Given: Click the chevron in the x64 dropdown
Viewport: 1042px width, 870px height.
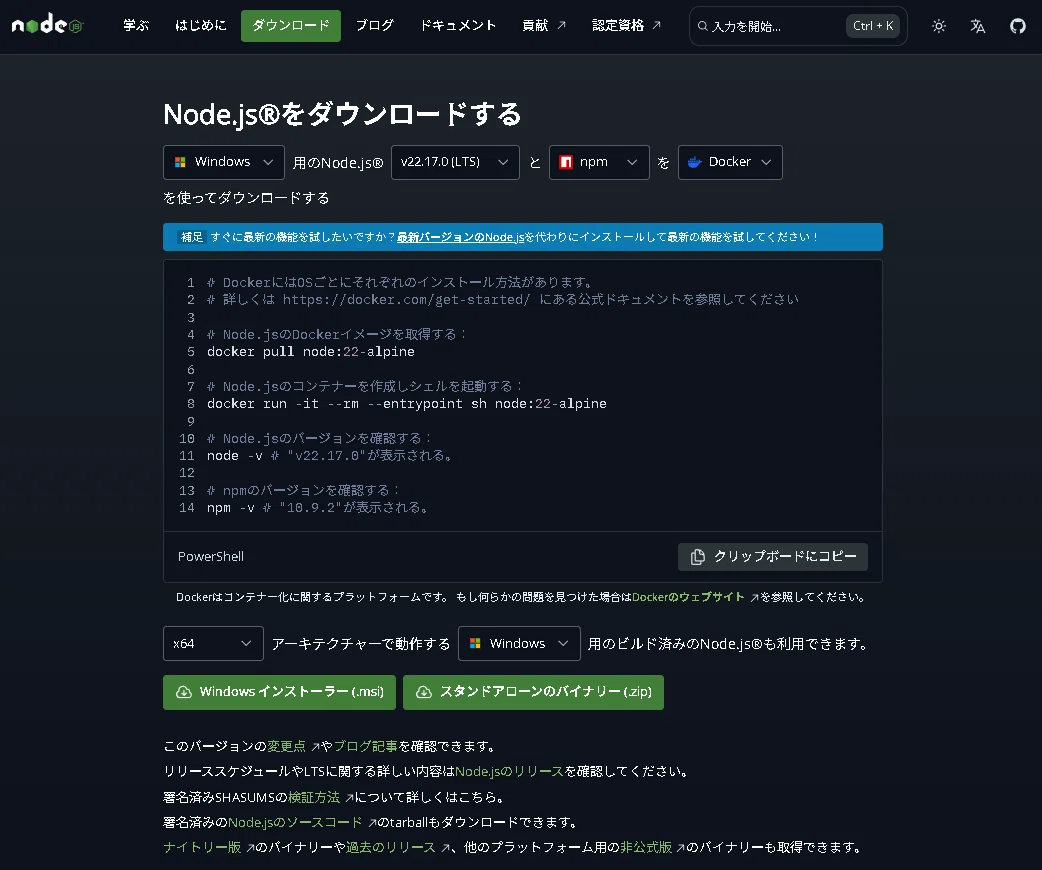Looking at the screenshot, I should point(246,643).
